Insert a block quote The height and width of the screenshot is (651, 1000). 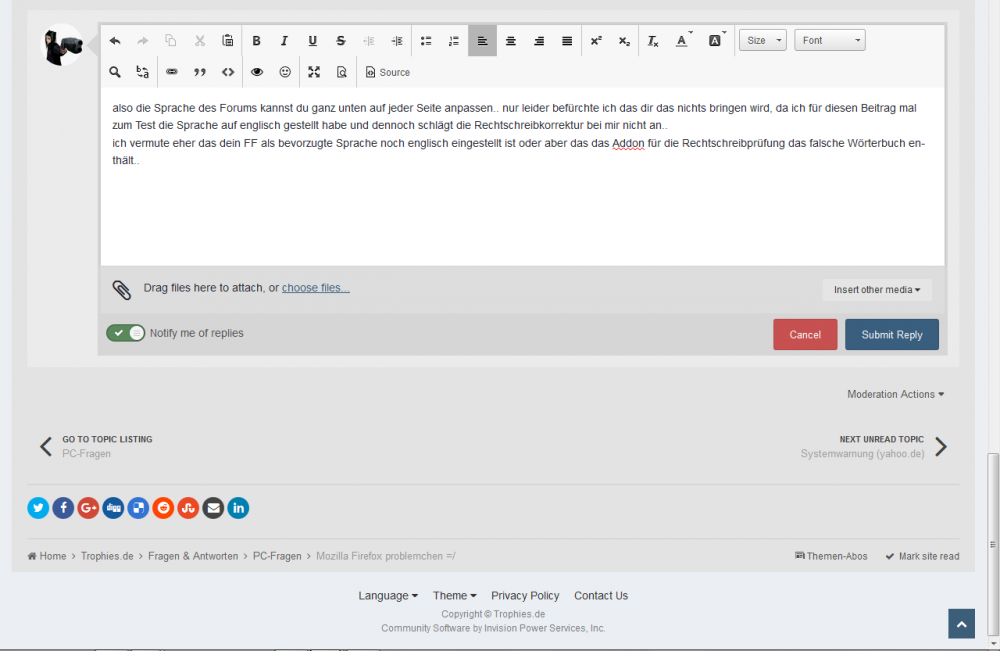199,72
